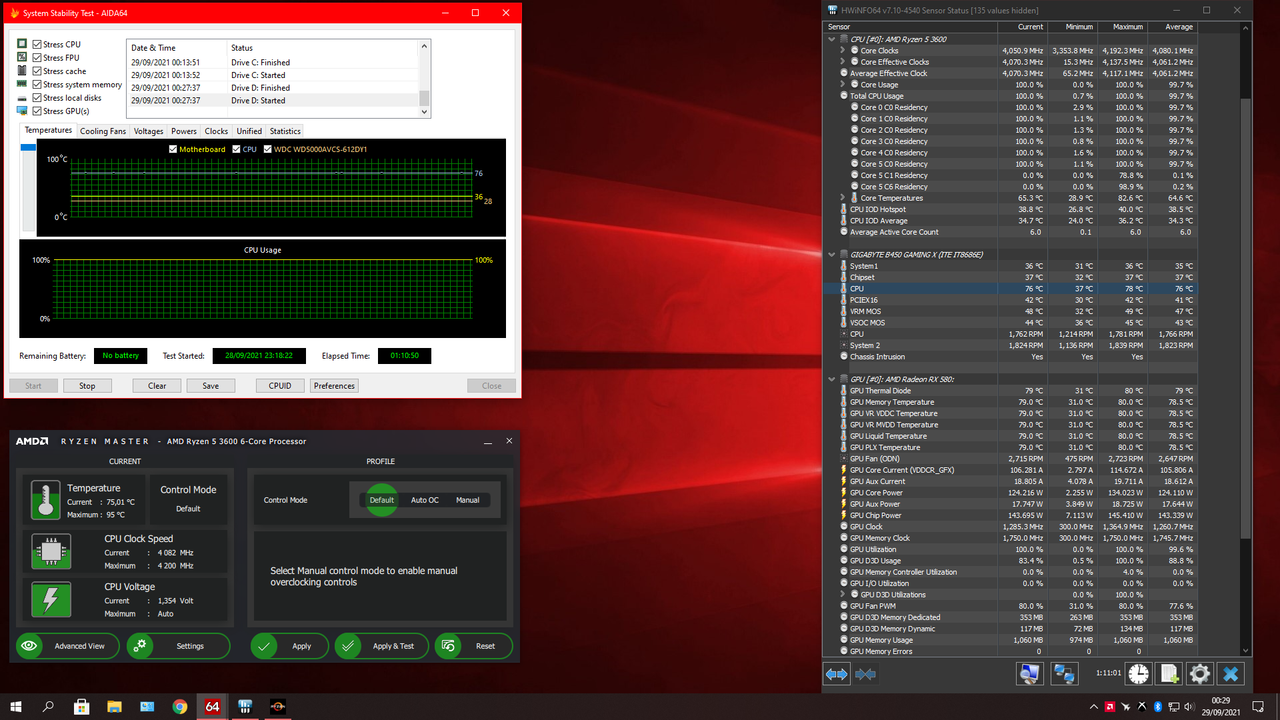This screenshot has height=720, width=1280.
Task: Open Google Chrome from the taskbar
Action: point(180,706)
